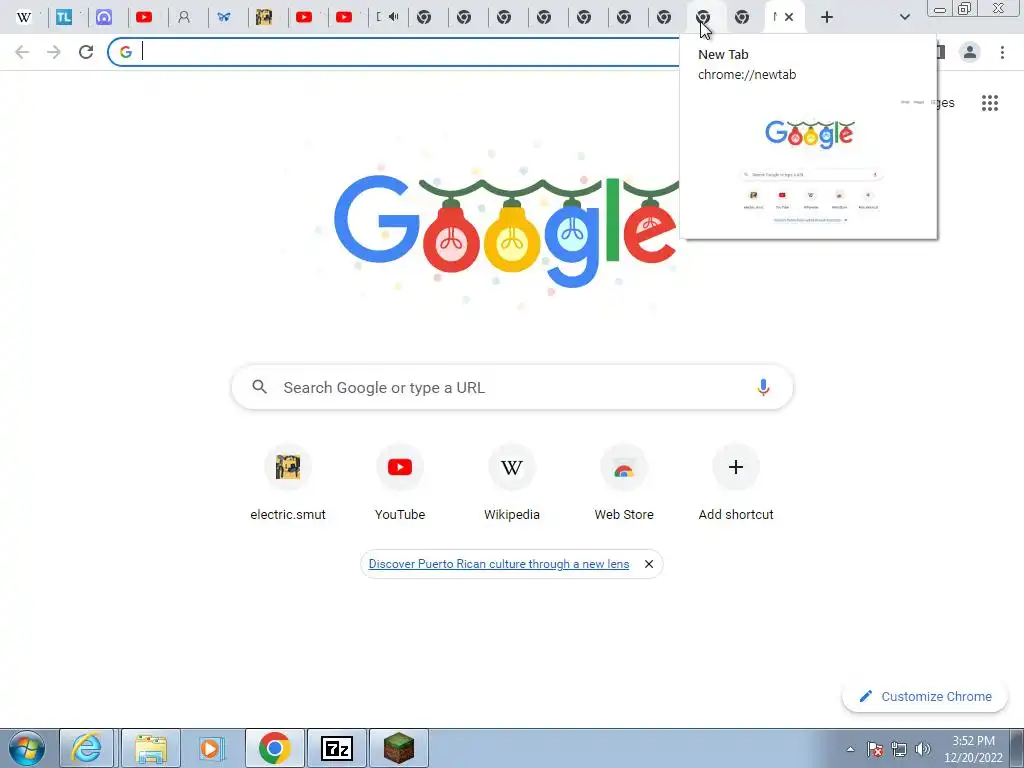Switch to the yellow picture-icon tab in tab strip
Image resolution: width=1024 pixels, height=768 pixels.
coord(264,18)
